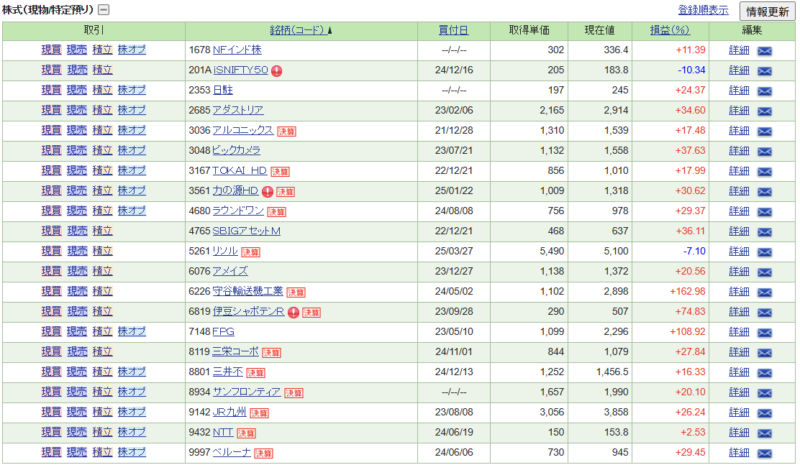800x465 pixels.
Task: Collapse the 株式(現物/特定預り) section
Action: click(x=104, y=10)
